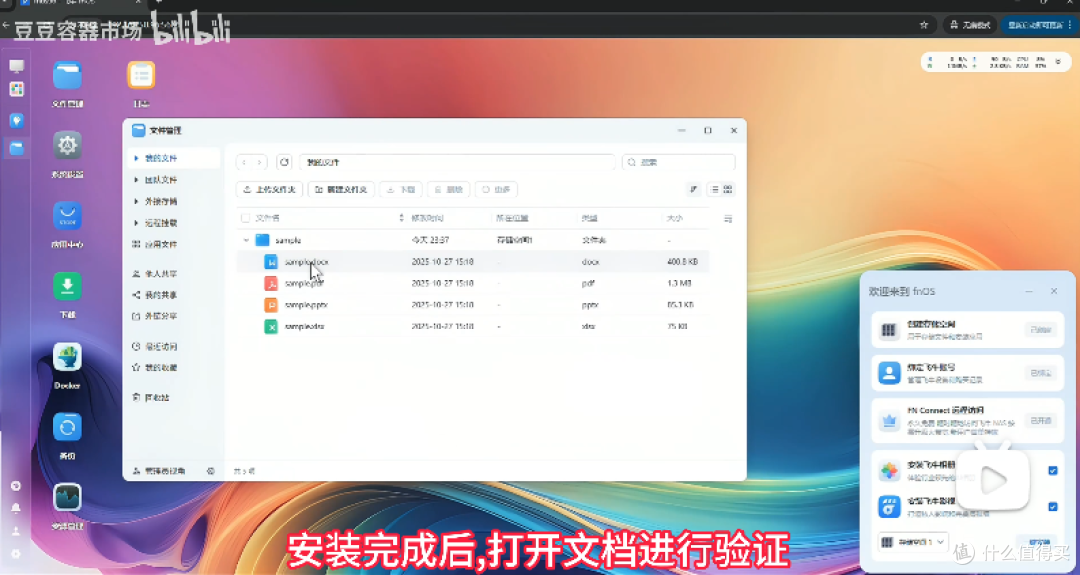The height and width of the screenshot is (575, 1080).
Task: Open settings gear at file manager sidebar bottom
Action: (211, 471)
